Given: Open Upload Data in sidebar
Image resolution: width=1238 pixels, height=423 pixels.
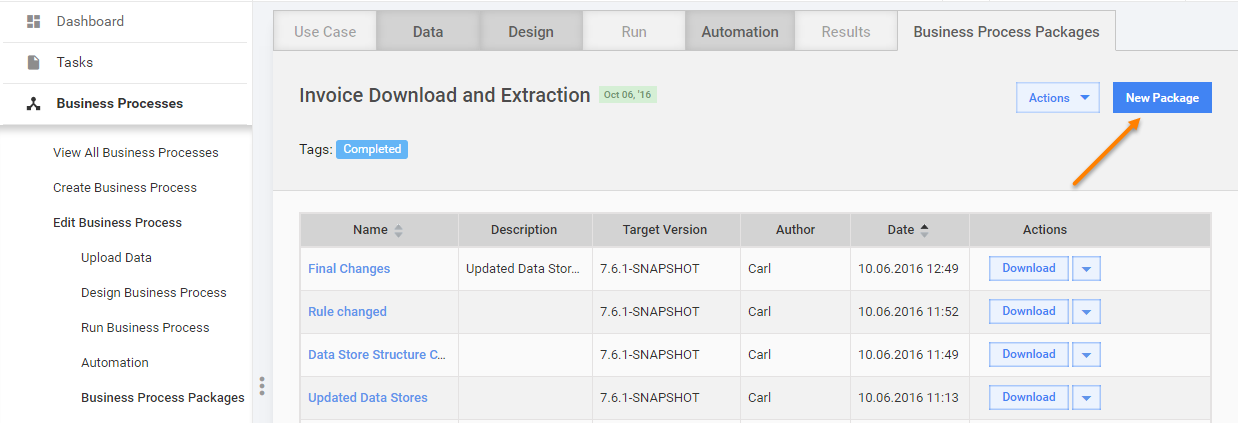Looking at the screenshot, I should pyautogui.click(x=116, y=258).
